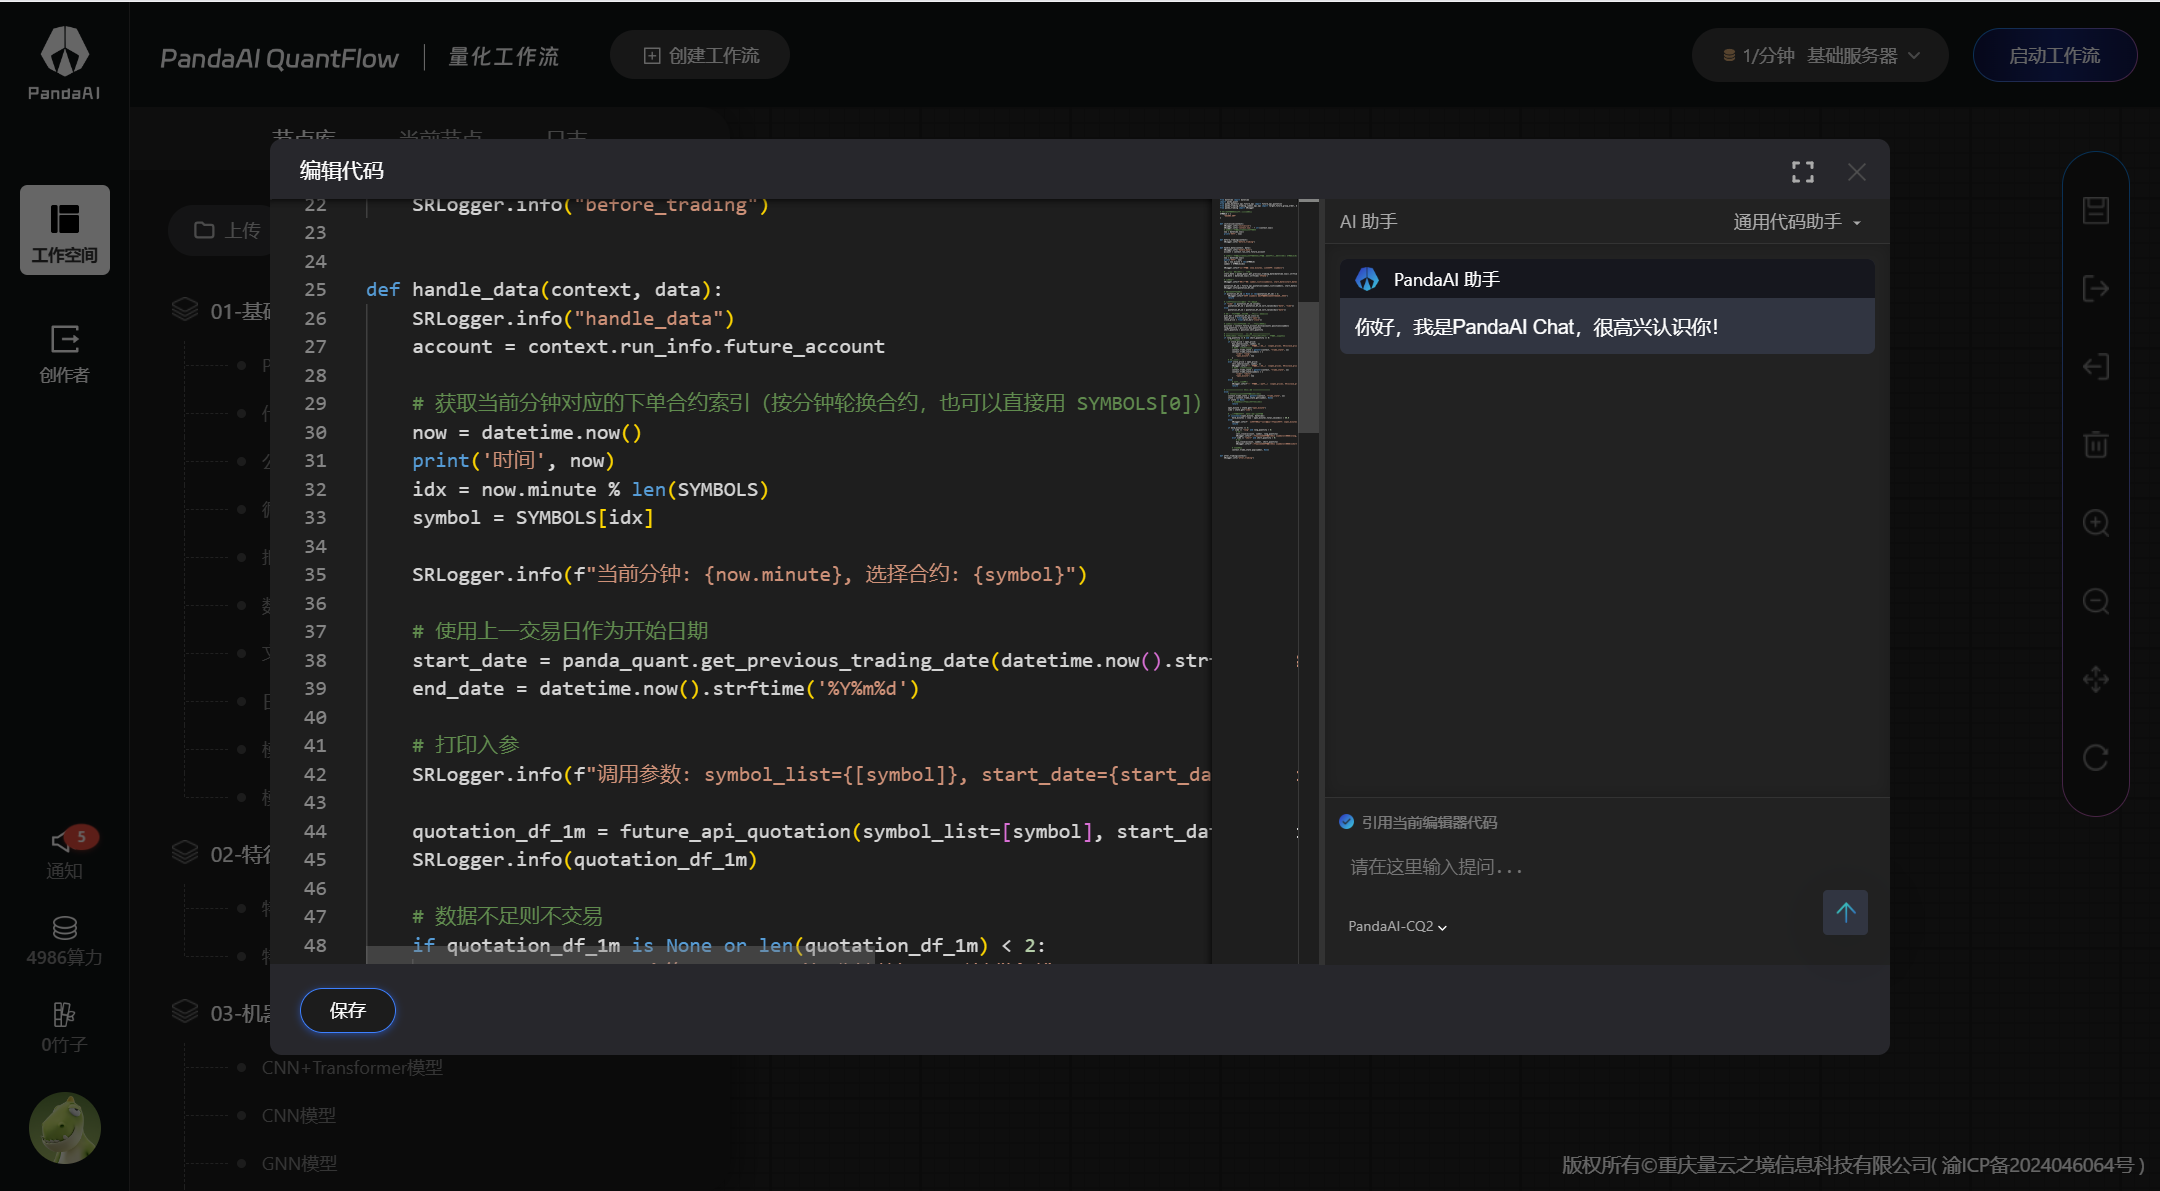The image size is (2160, 1191).
Task: Click the move/pan arrows icon
Action: coord(2096,679)
